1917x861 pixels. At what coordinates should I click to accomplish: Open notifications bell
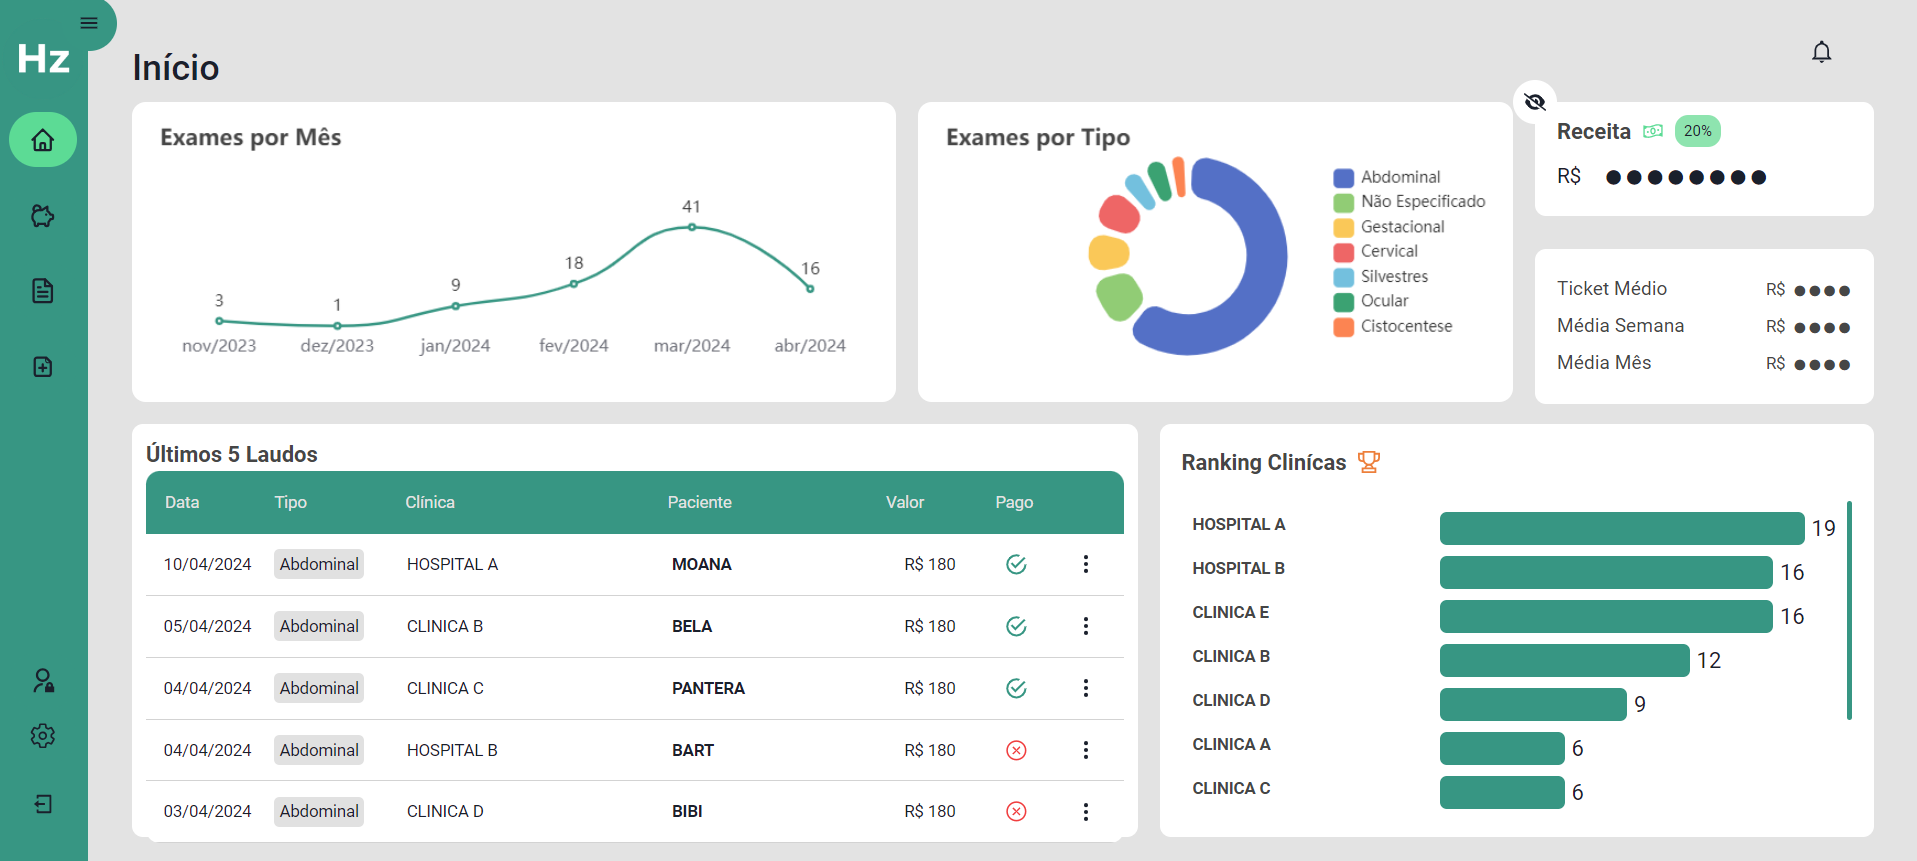coord(1821,52)
